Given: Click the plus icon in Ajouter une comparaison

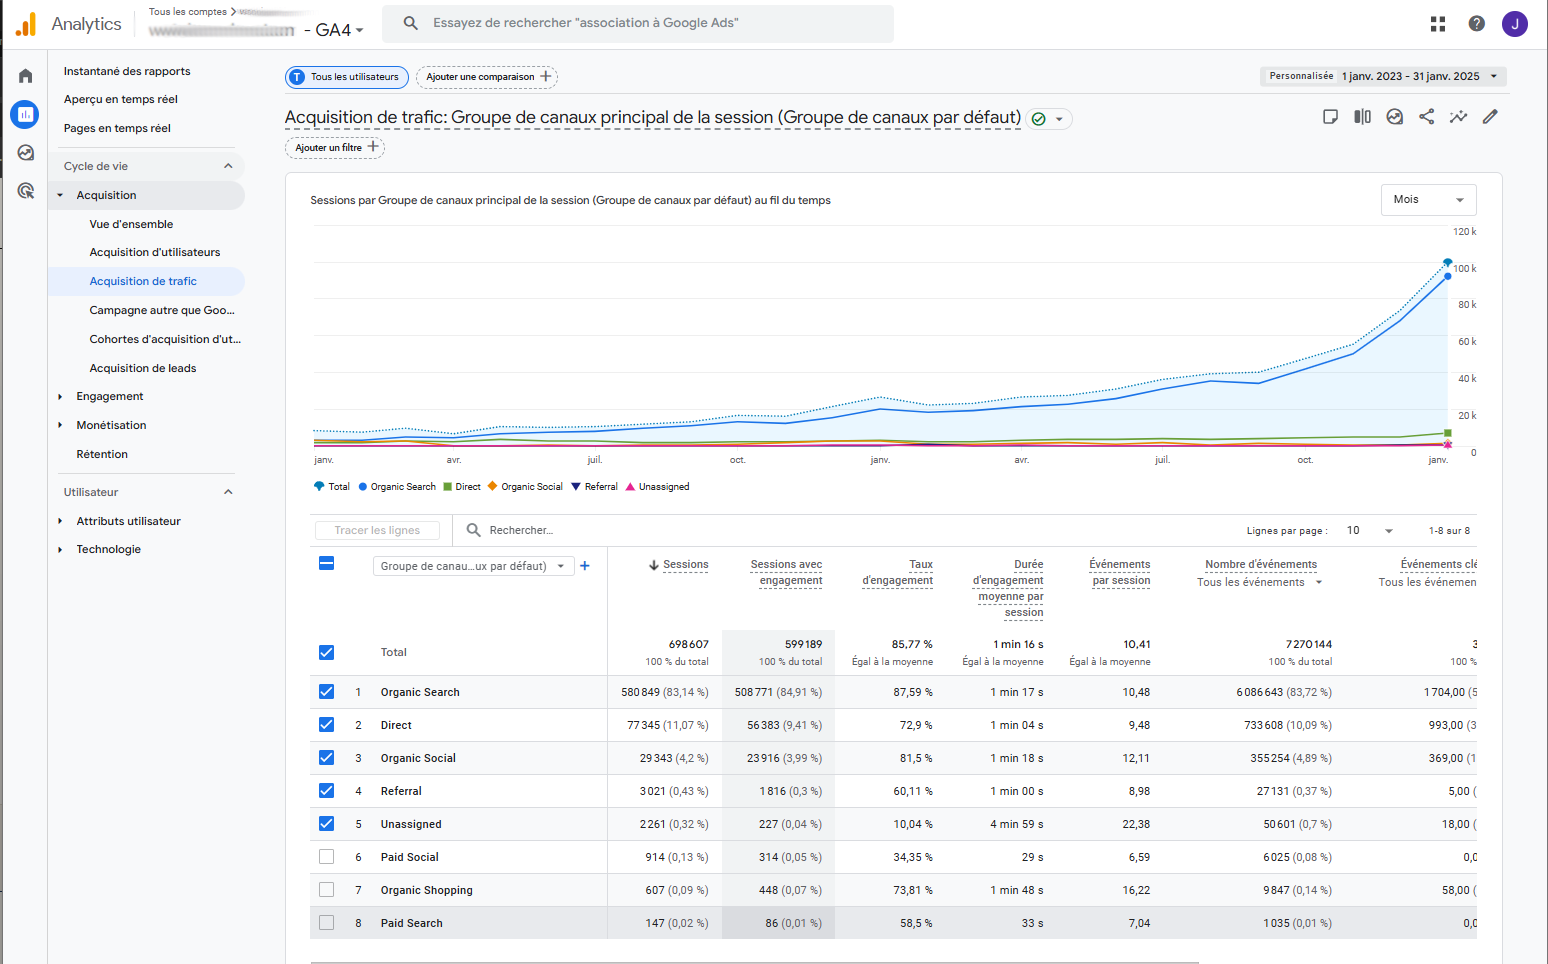Looking at the screenshot, I should click(x=546, y=76).
